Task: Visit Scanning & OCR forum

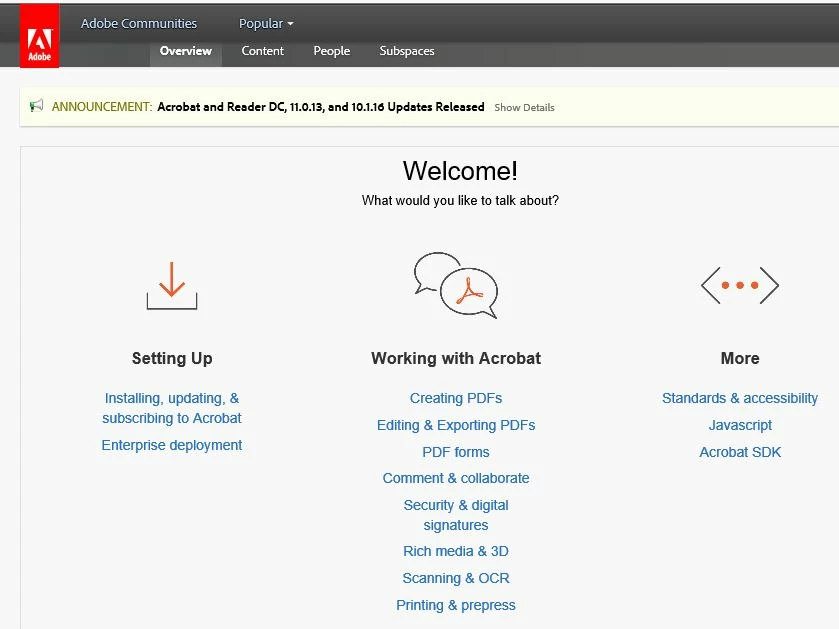Action: (456, 578)
